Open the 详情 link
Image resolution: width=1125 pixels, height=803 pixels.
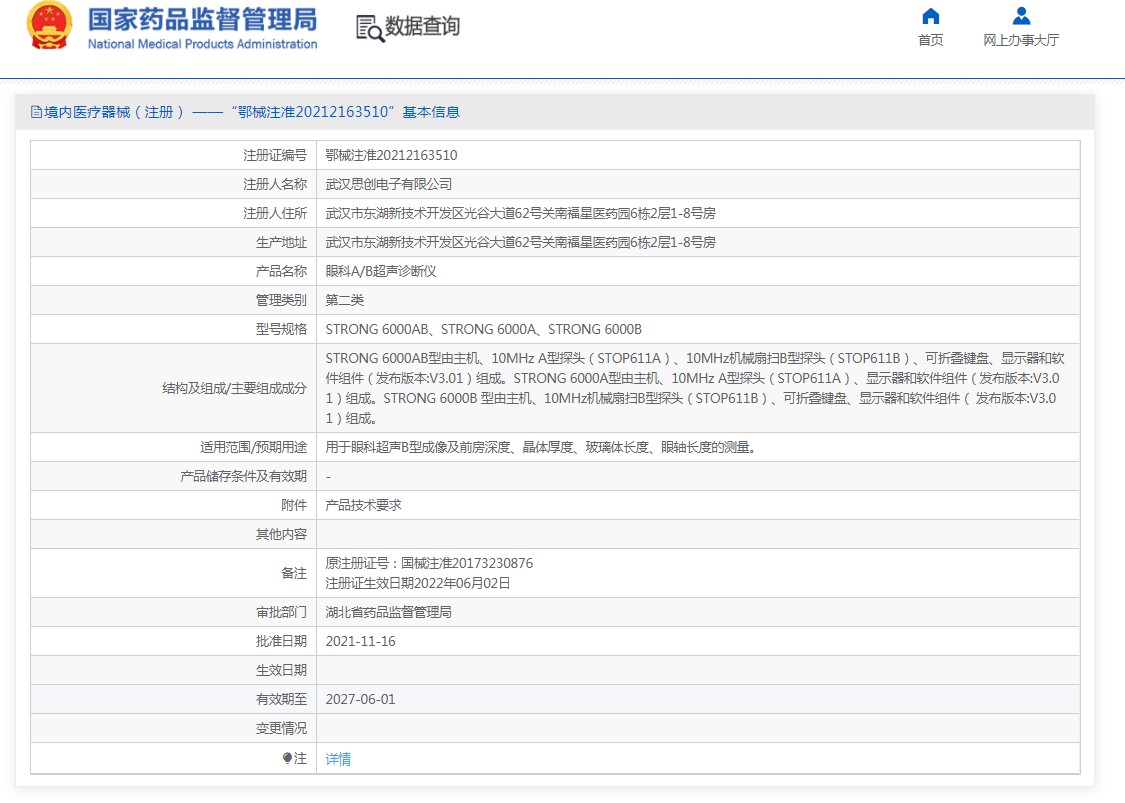pos(338,759)
